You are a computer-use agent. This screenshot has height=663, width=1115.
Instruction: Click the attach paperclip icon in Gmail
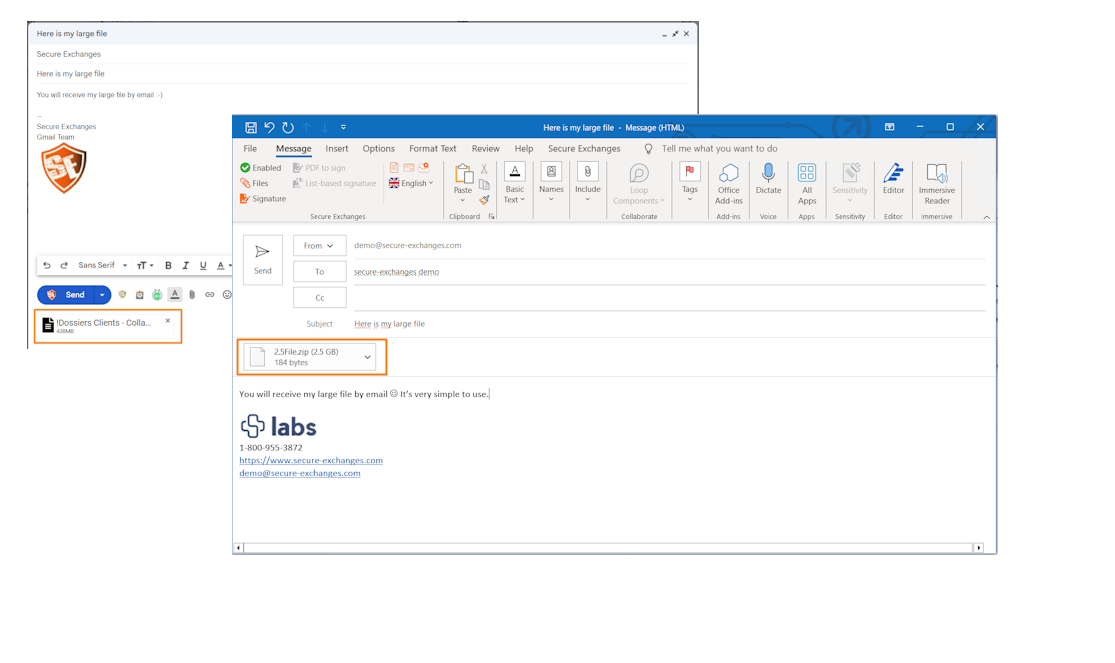(x=192, y=295)
